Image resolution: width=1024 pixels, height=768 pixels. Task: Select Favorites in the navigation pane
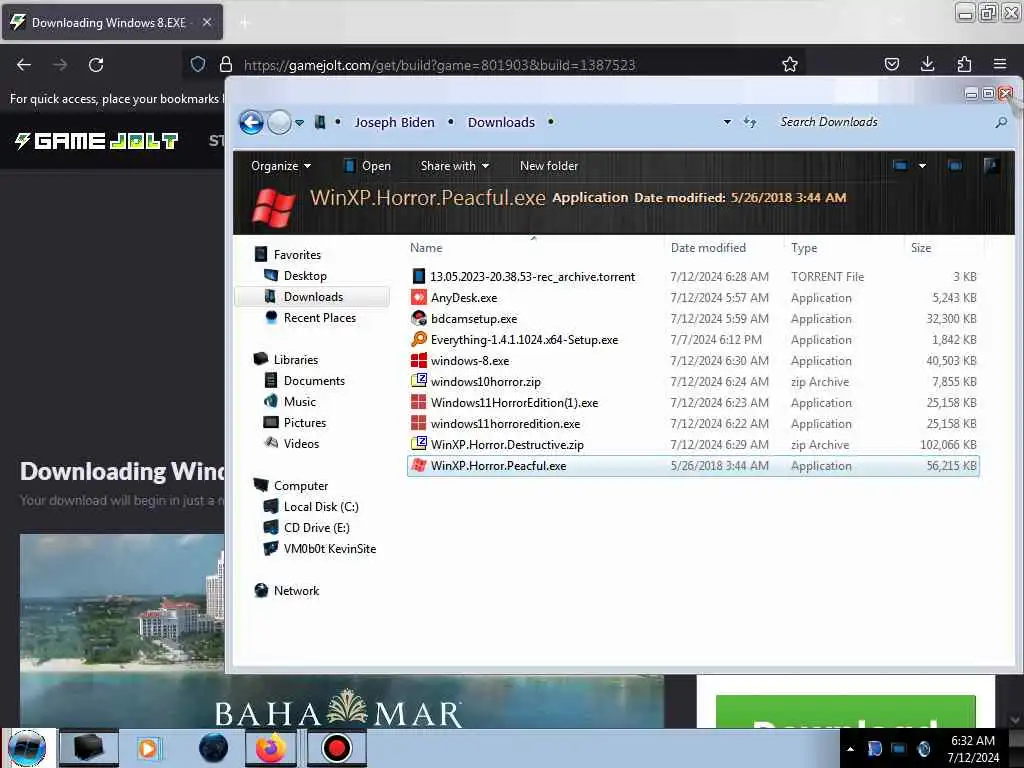[297, 255]
